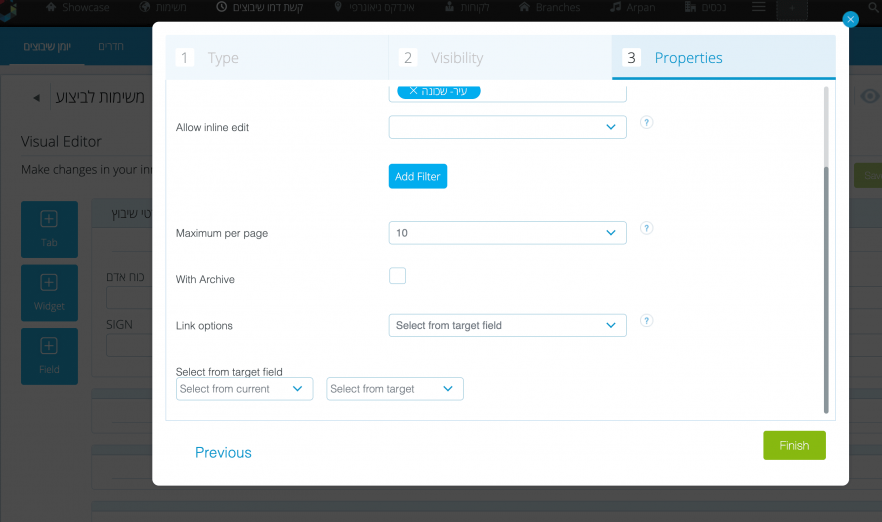Click the green Finish button

click(794, 446)
